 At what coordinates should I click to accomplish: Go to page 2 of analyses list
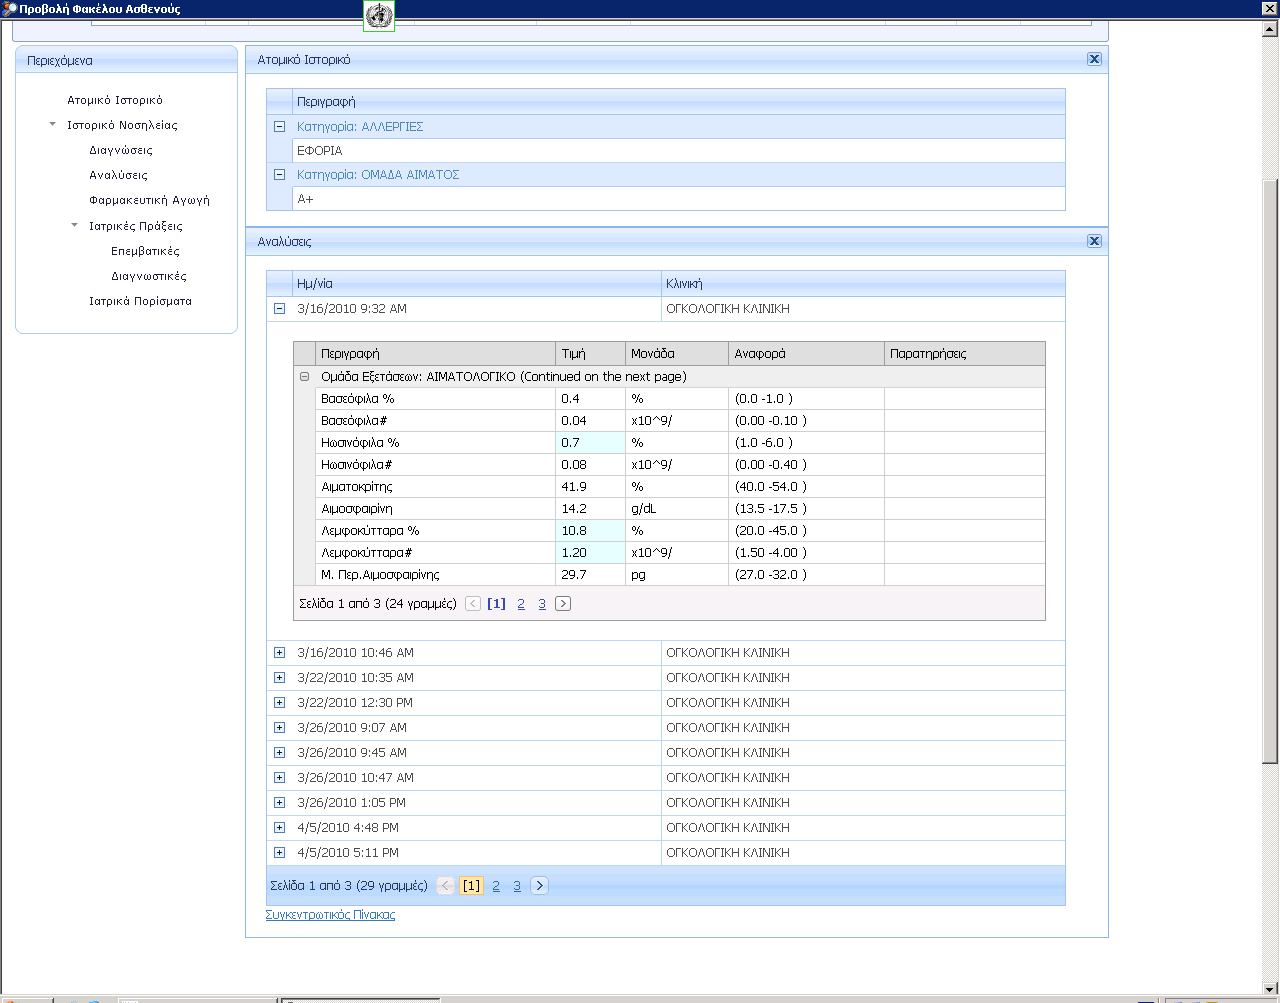coord(496,886)
